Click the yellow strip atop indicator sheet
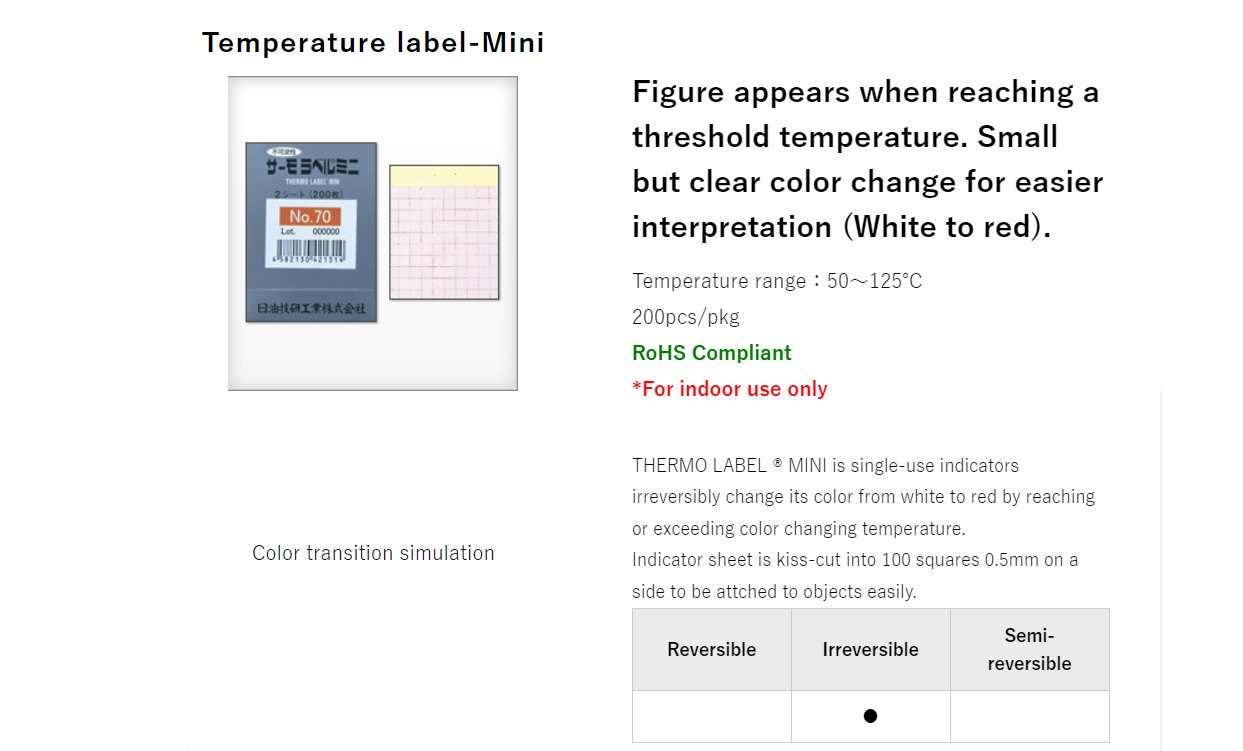The image size is (1243, 751). (x=444, y=176)
